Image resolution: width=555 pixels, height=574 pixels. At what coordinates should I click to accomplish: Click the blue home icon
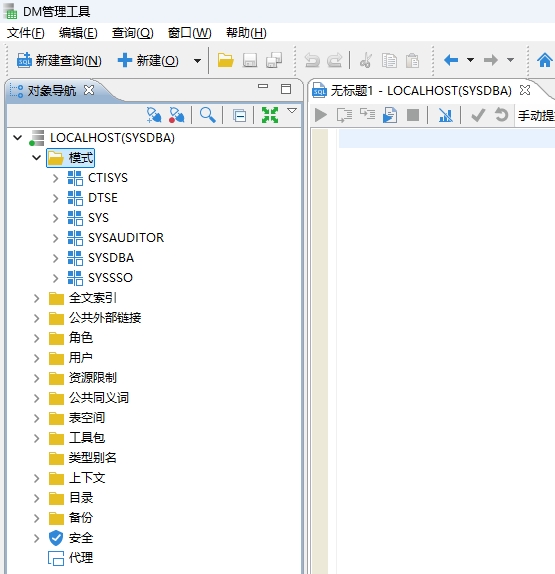(544, 60)
